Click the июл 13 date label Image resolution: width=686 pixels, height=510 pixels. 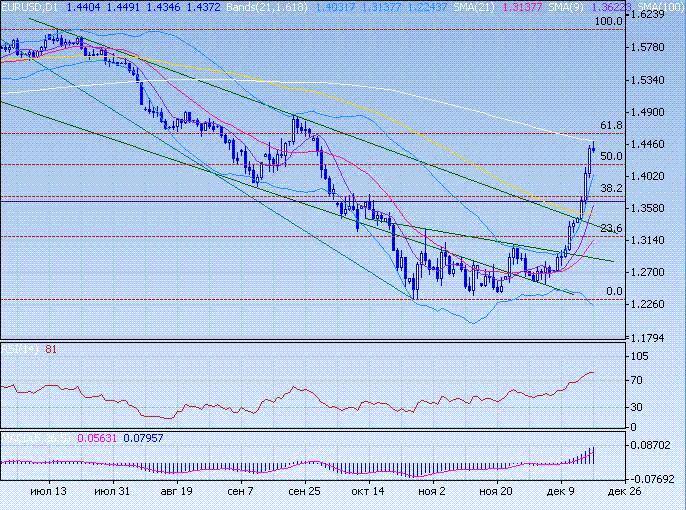(x=49, y=492)
